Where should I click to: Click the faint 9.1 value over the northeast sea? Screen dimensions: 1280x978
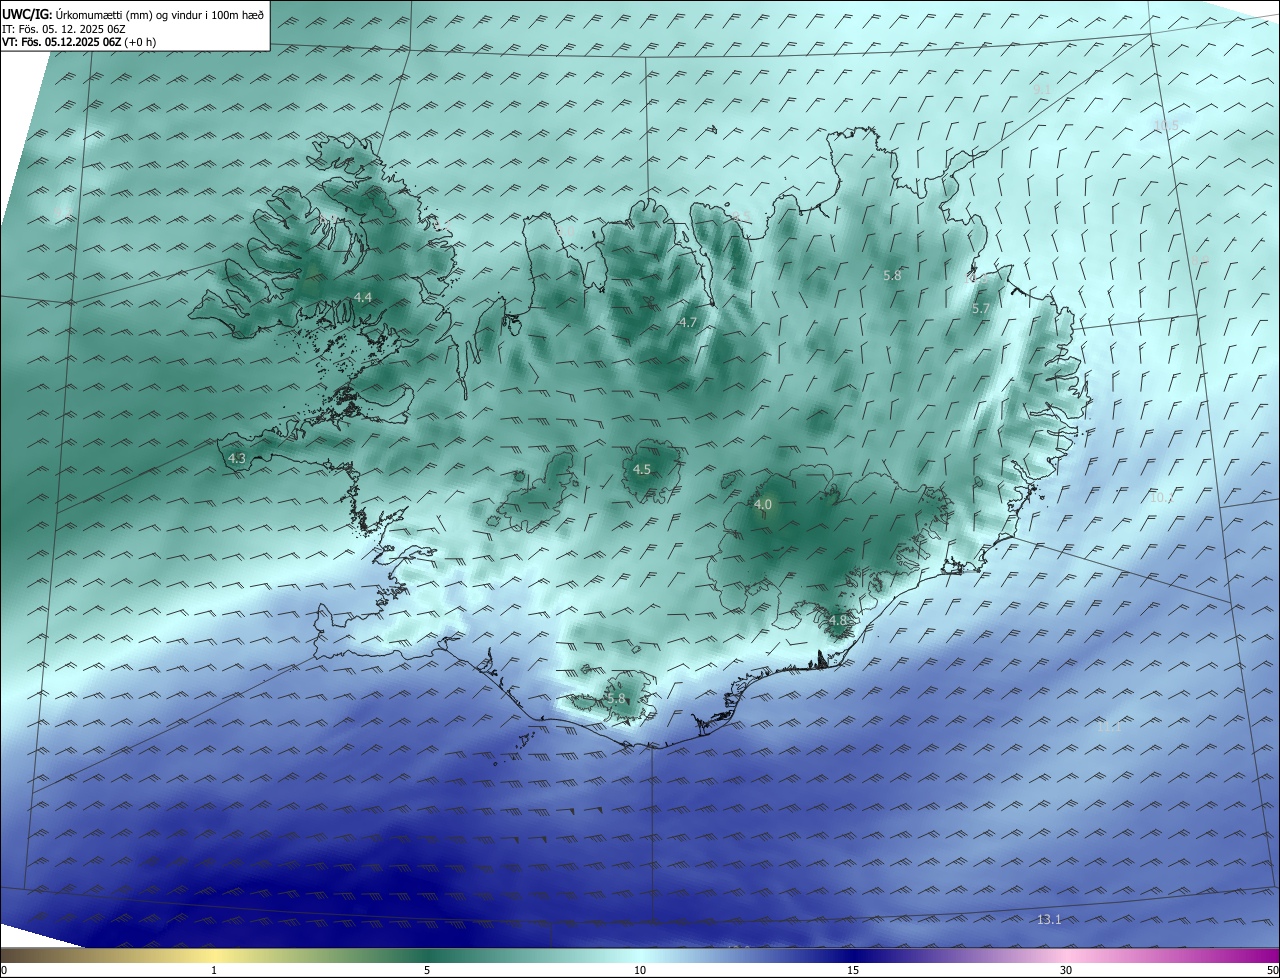tap(1042, 90)
